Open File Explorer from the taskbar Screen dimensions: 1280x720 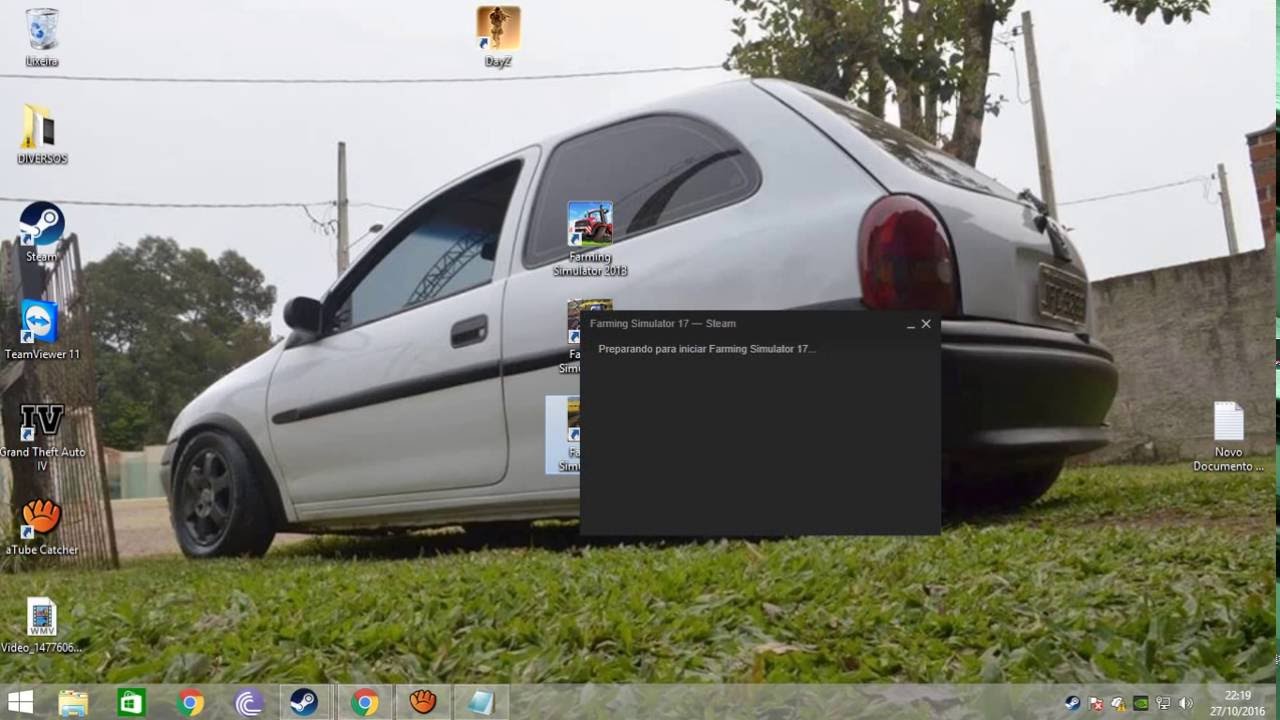73,703
